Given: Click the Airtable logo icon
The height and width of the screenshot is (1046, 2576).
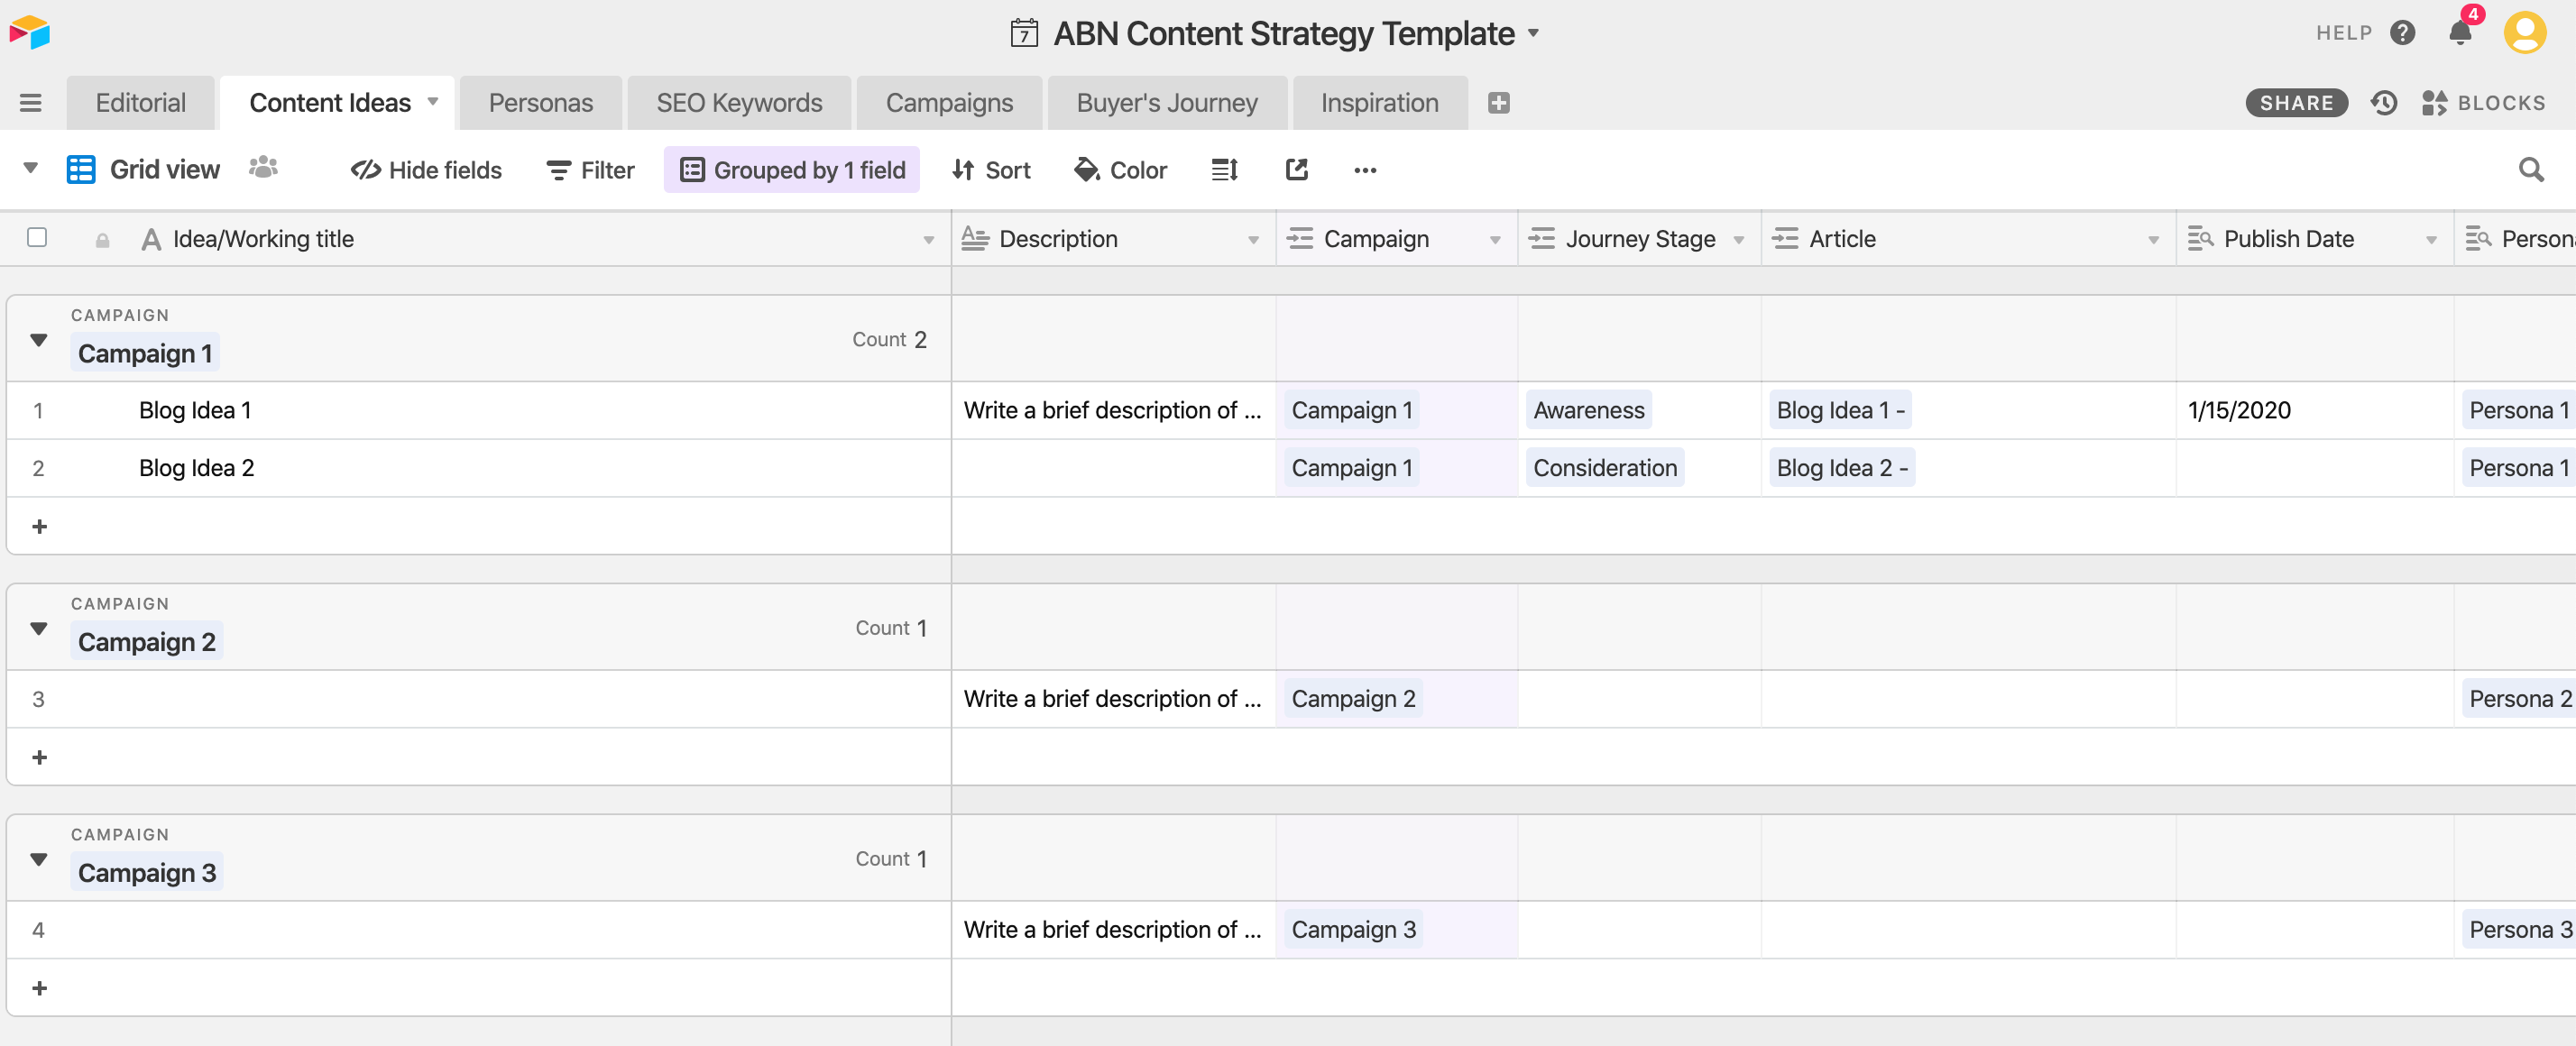Looking at the screenshot, I should (30, 32).
